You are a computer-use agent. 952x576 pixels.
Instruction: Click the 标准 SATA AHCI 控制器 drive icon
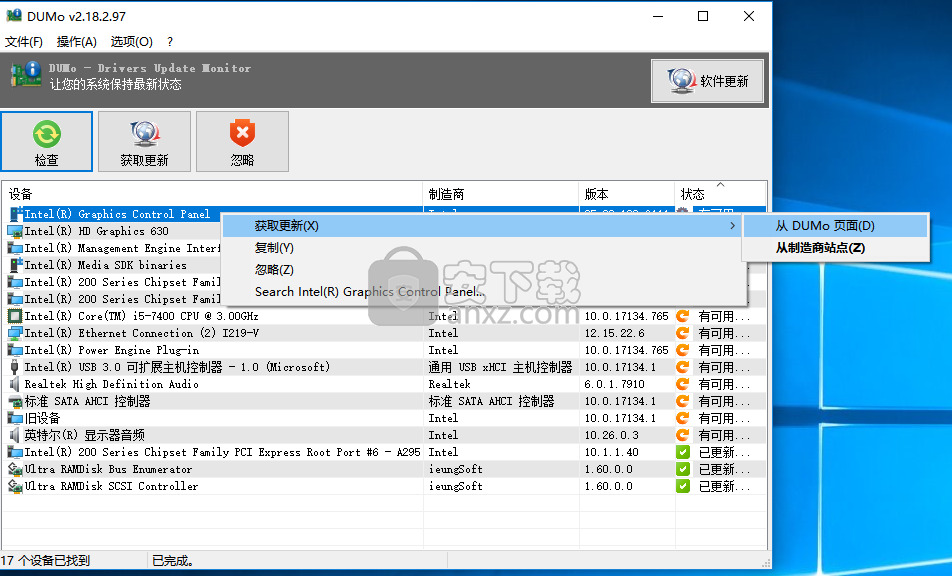coord(15,401)
